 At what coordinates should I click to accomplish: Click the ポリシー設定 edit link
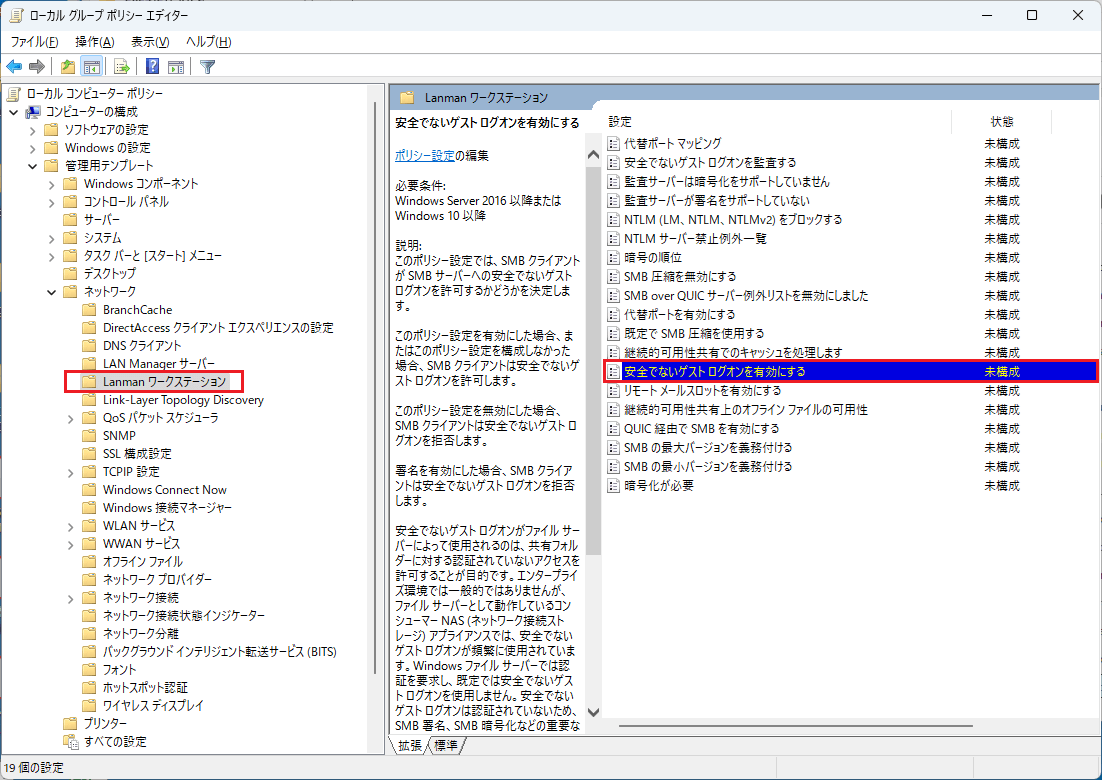click(424, 155)
